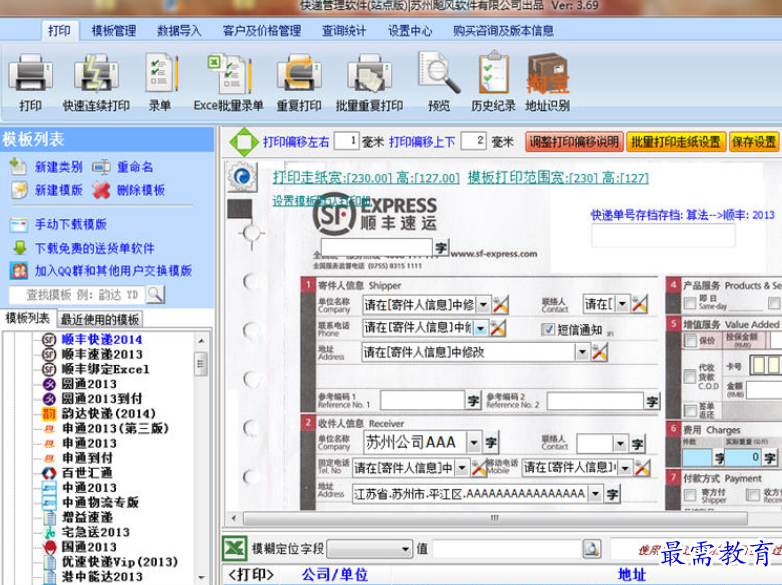Delete template using 删除模板 red X
The height and width of the screenshot is (585, 782).
coord(101,190)
